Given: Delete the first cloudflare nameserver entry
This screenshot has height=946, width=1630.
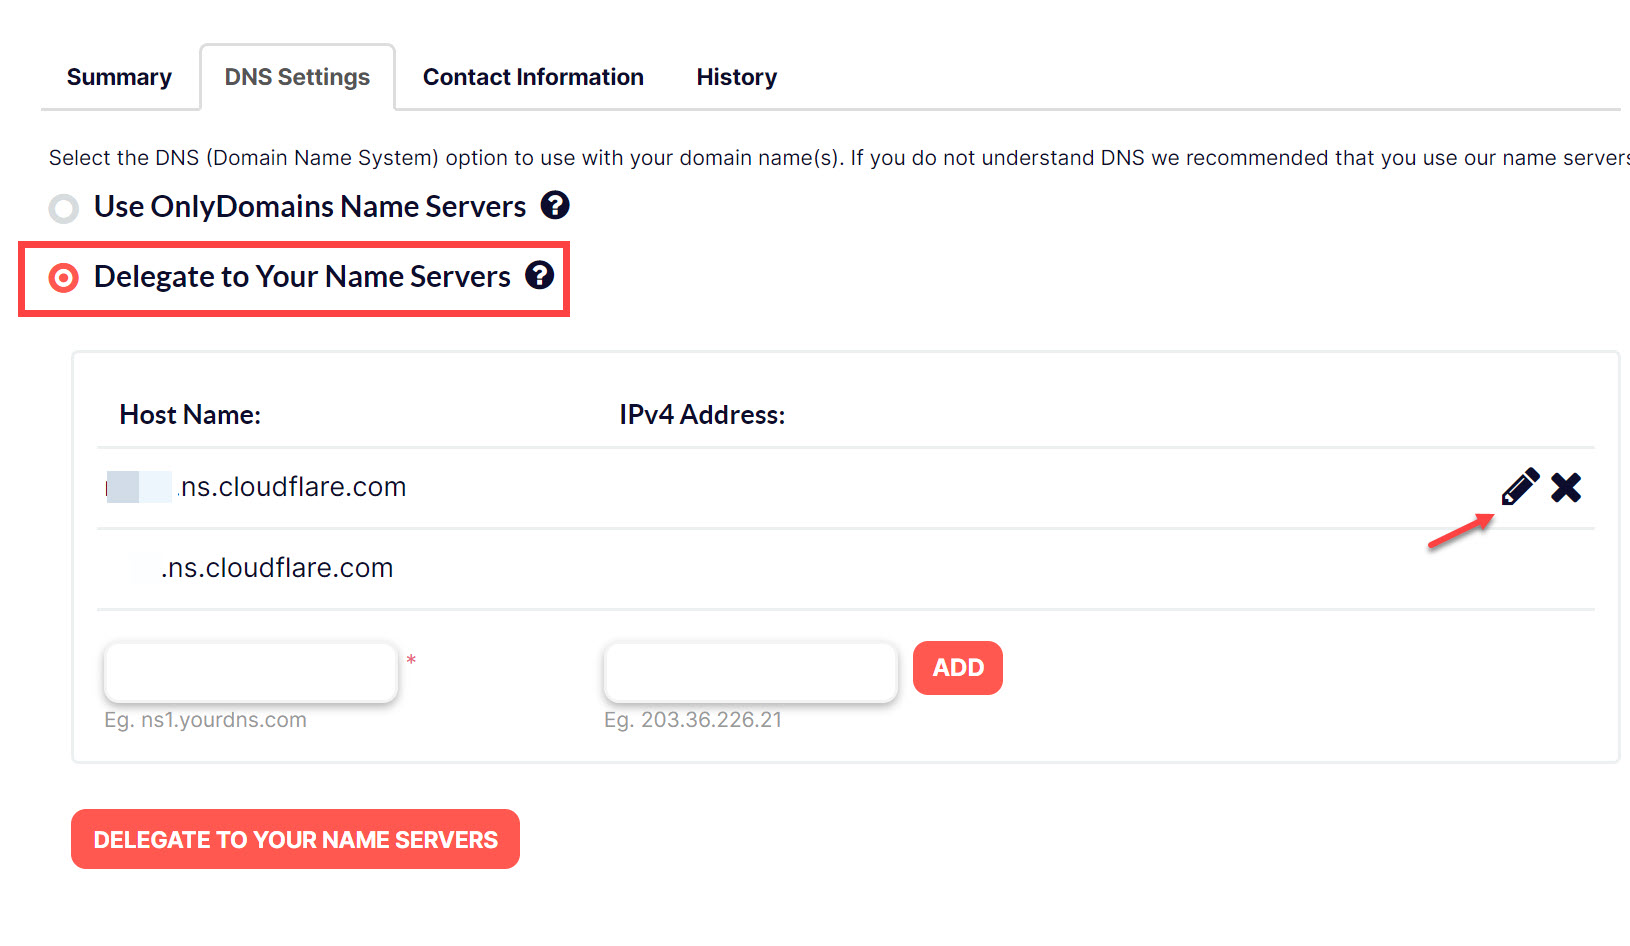Looking at the screenshot, I should pos(1565,487).
